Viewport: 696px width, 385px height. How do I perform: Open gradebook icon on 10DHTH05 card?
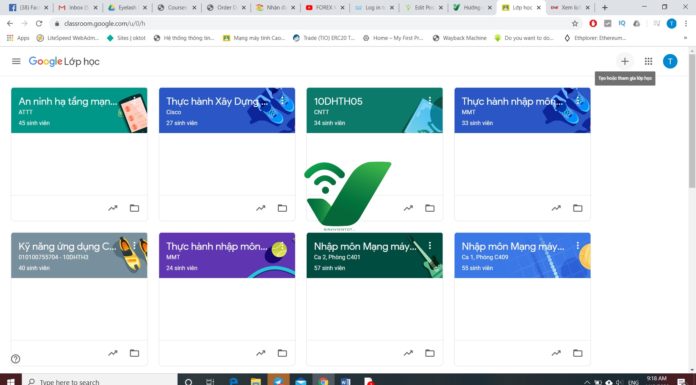[408, 208]
